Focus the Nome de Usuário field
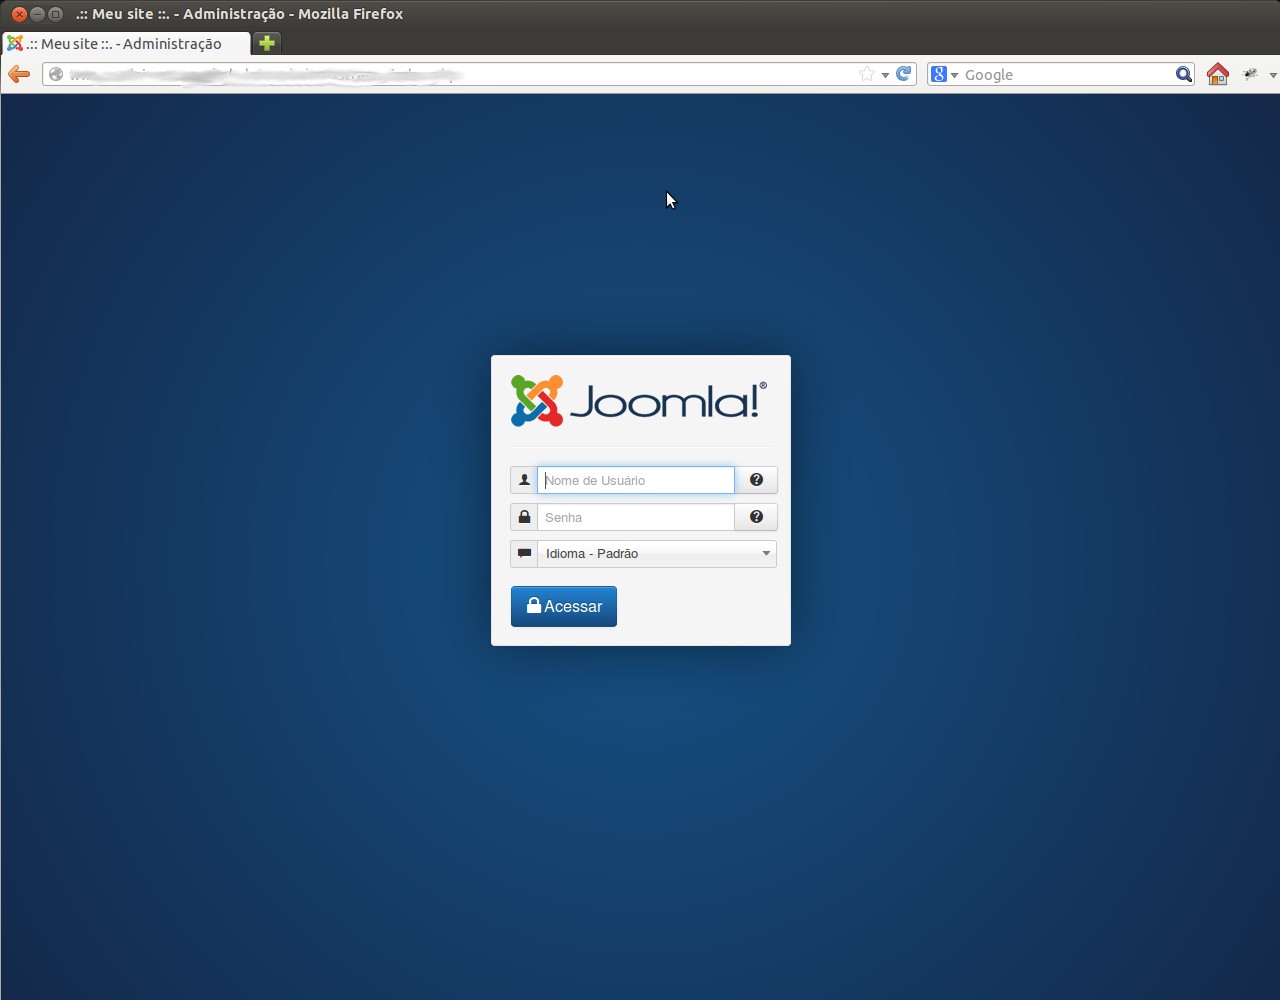1280x1000 pixels. (636, 480)
